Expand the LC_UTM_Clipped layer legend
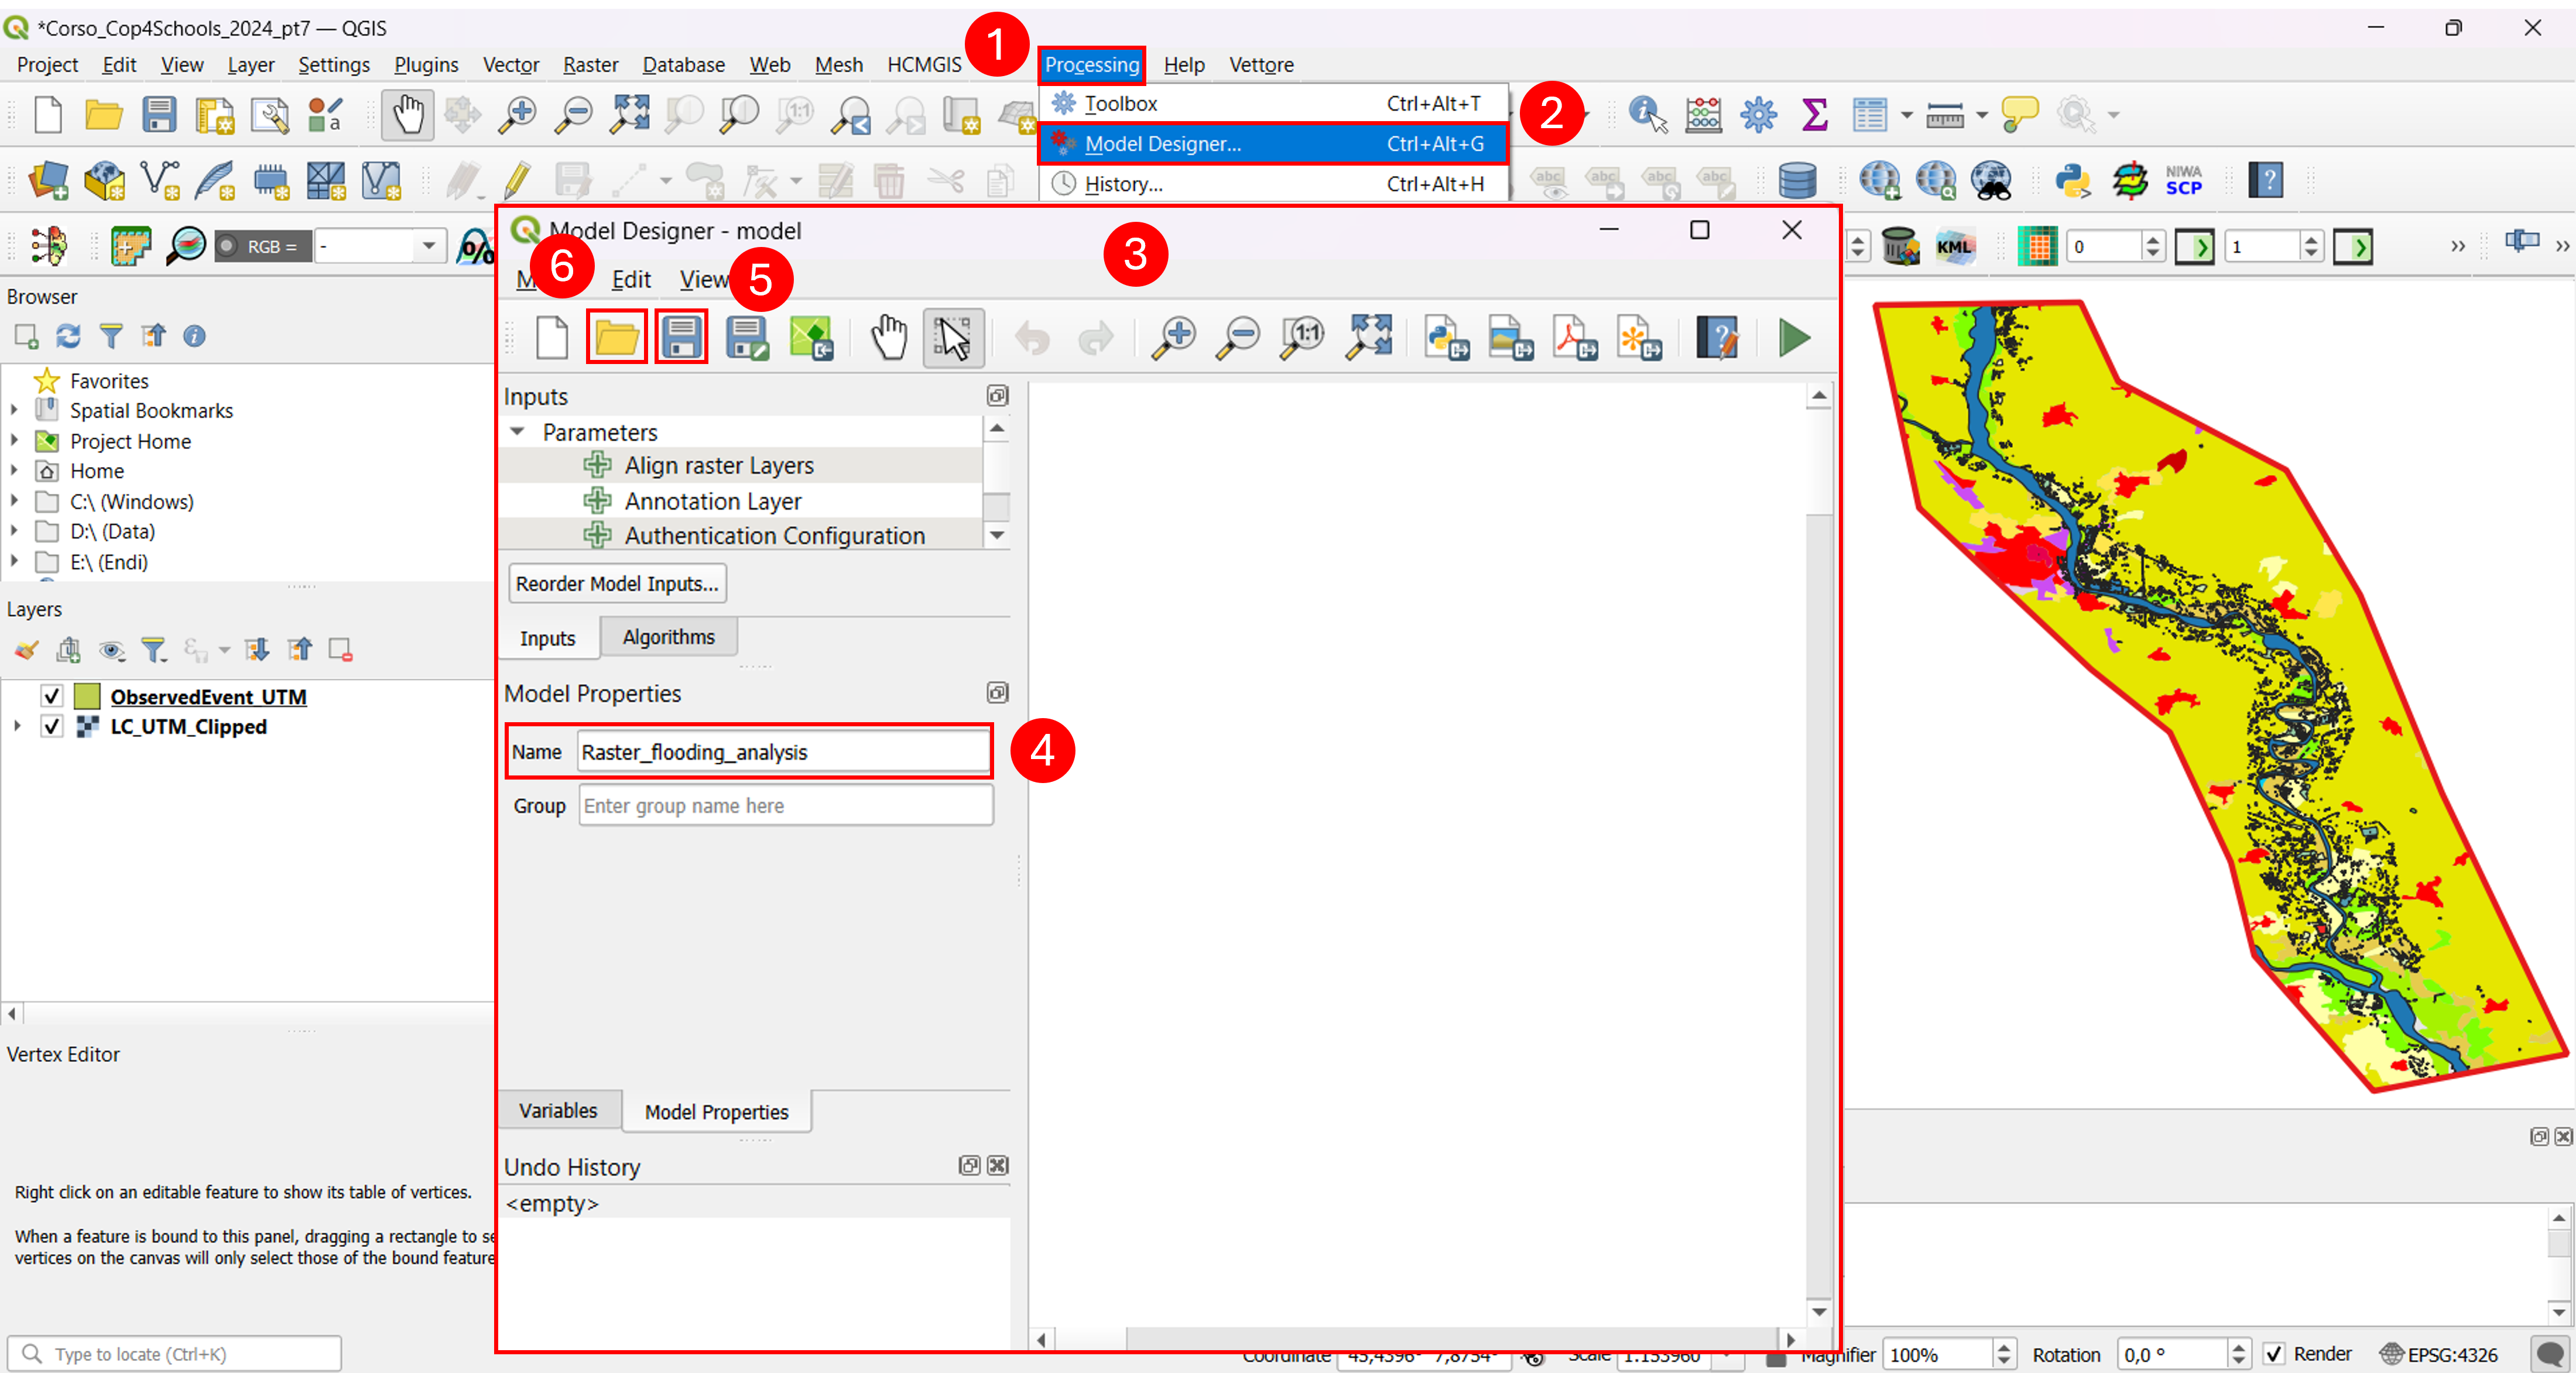Screen dimensions: 2576x1373 pos(16,726)
